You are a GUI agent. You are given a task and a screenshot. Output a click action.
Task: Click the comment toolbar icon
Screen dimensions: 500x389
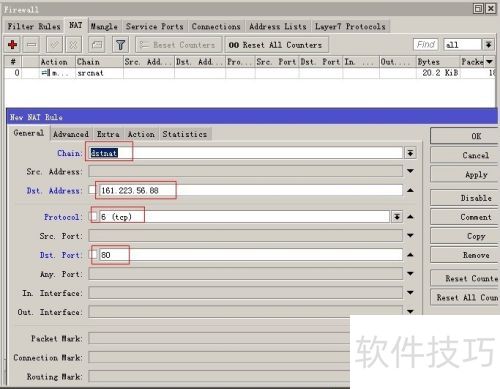(97, 45)
